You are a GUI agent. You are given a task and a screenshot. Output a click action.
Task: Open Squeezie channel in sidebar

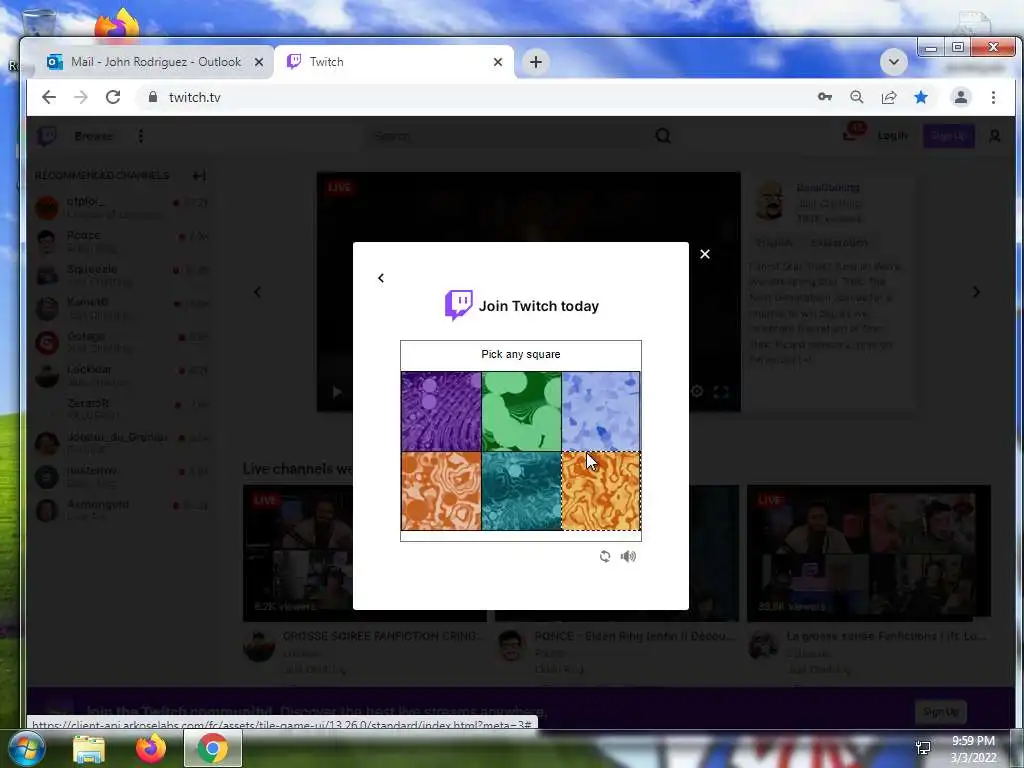[x=121, y=275]
